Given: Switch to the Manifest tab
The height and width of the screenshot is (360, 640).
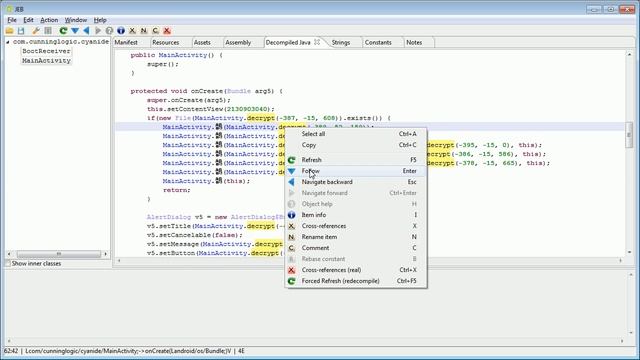Looking at the screenshot, I should coord(126,42).
